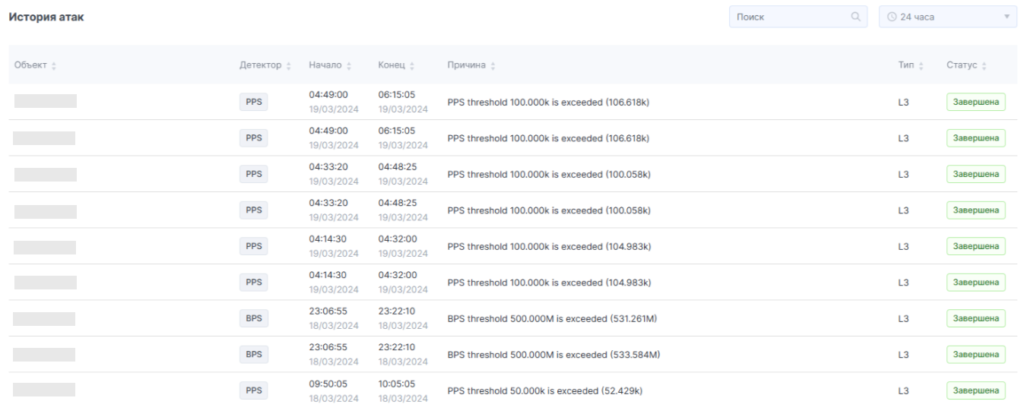Click the L3 type in the 533.584M row
Viewport: 1024px width, 417px height.
pos(903,355)
